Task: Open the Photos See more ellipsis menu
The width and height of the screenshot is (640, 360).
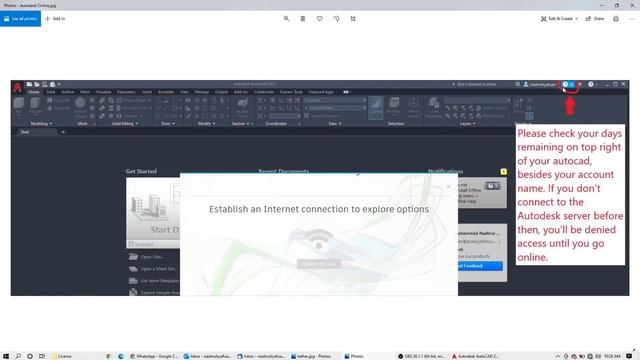Action: coord(632,19)
